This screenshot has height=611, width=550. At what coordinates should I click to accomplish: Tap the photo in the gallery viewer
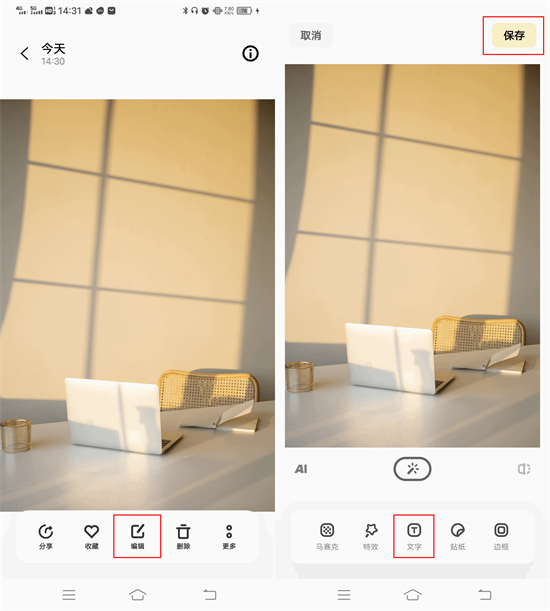(x=137, y=305)
